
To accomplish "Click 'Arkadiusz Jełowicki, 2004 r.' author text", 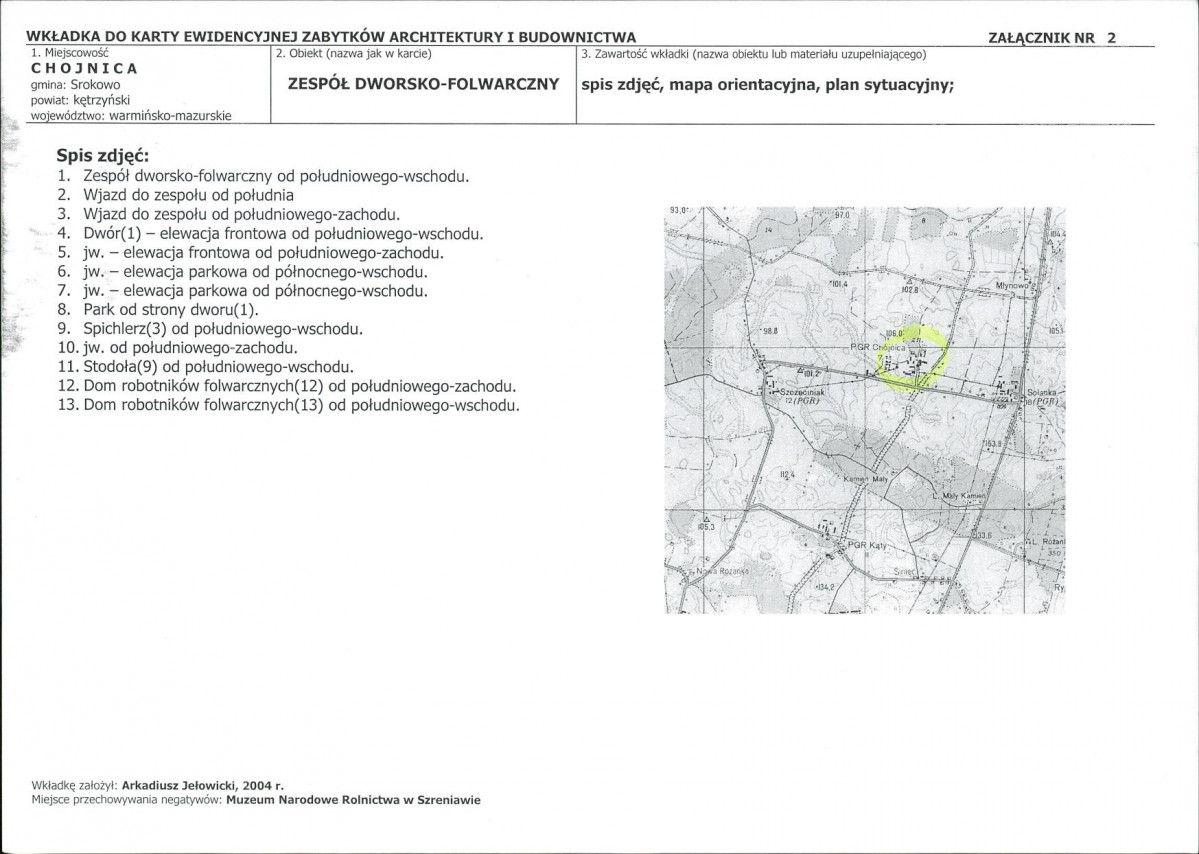I will [203, 785].
